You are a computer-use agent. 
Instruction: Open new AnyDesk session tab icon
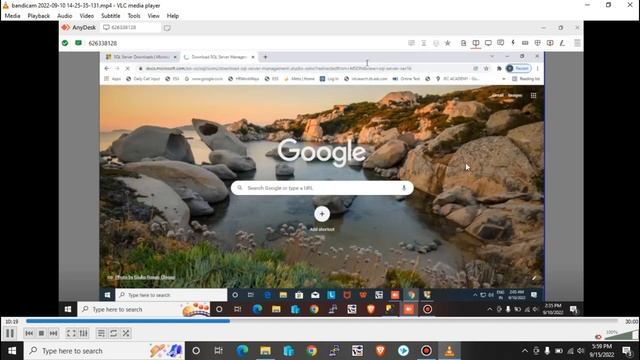[x=167, y=28]
